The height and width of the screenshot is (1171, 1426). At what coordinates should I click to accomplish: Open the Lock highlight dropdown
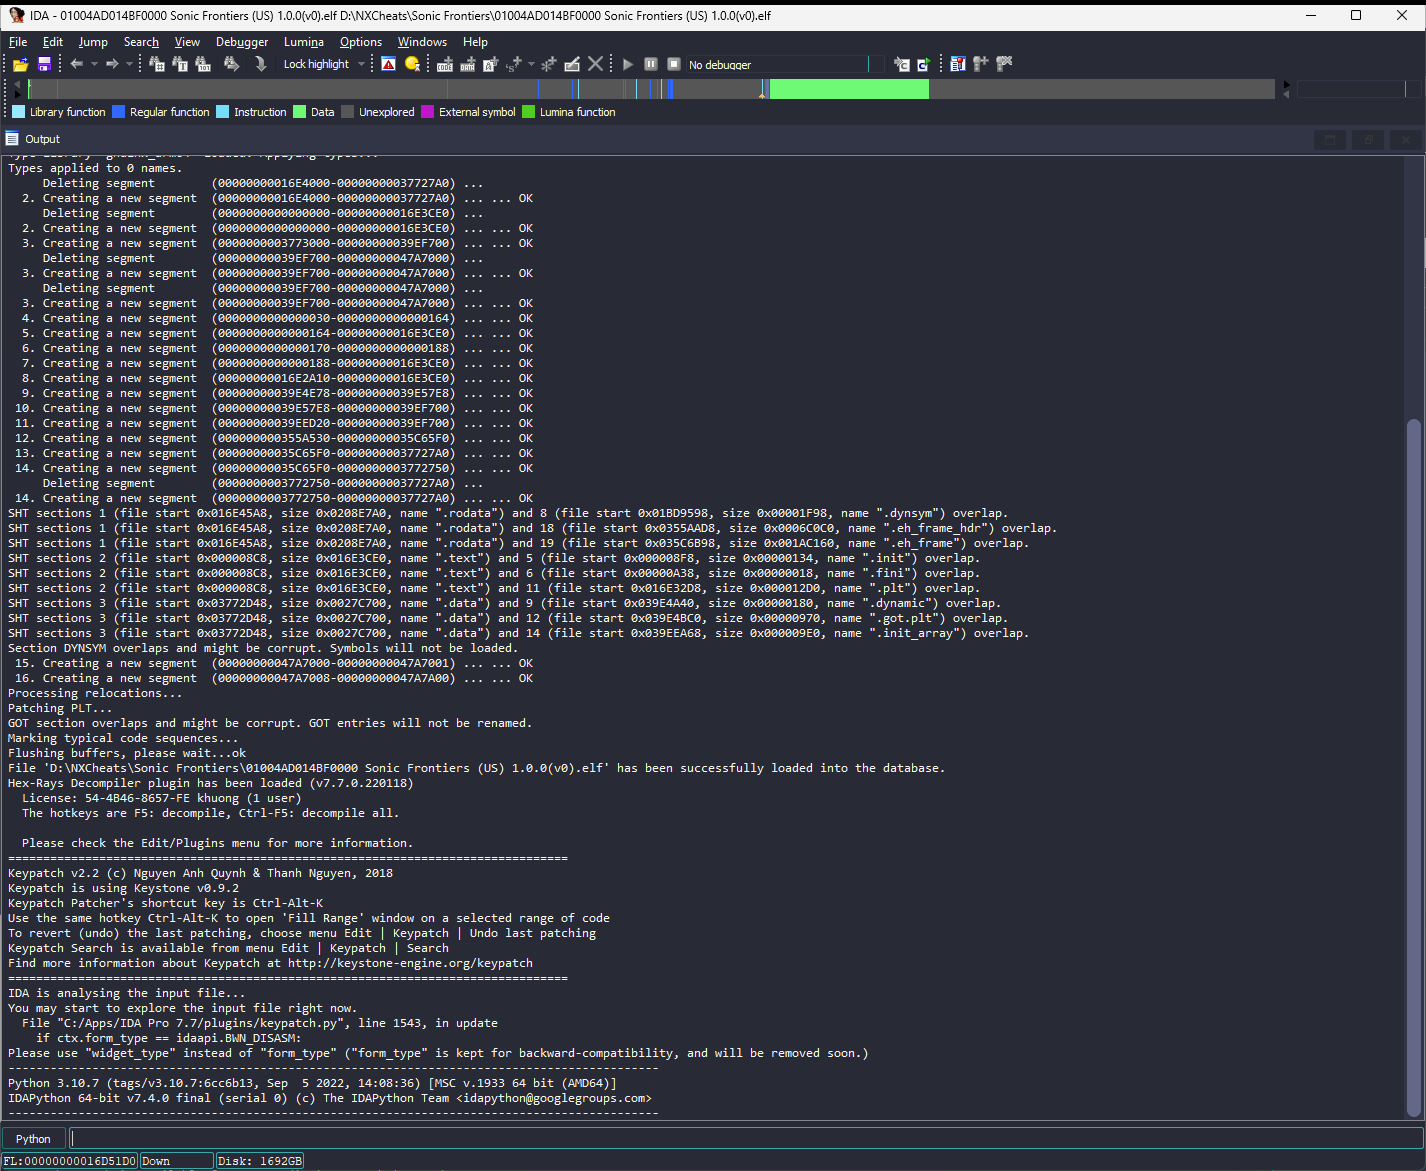(x=362, y=64)
